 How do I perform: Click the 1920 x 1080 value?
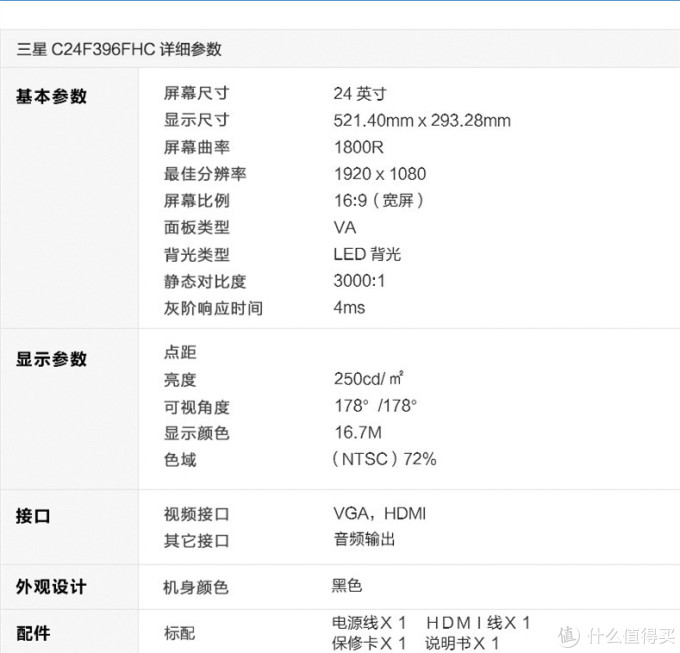coord(380,174)
